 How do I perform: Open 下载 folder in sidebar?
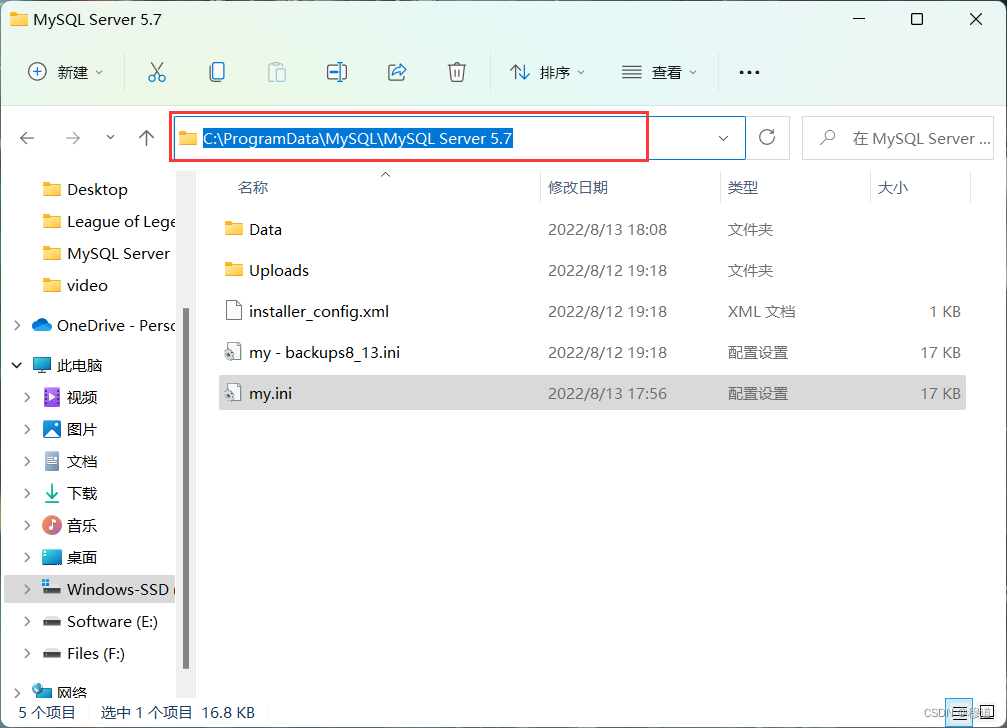(x=70, y=494)
